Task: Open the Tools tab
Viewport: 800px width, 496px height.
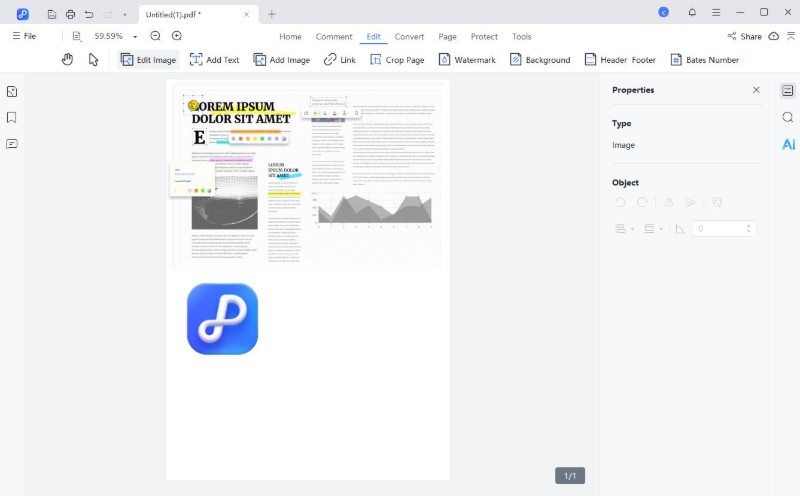Action: [521, 37]
